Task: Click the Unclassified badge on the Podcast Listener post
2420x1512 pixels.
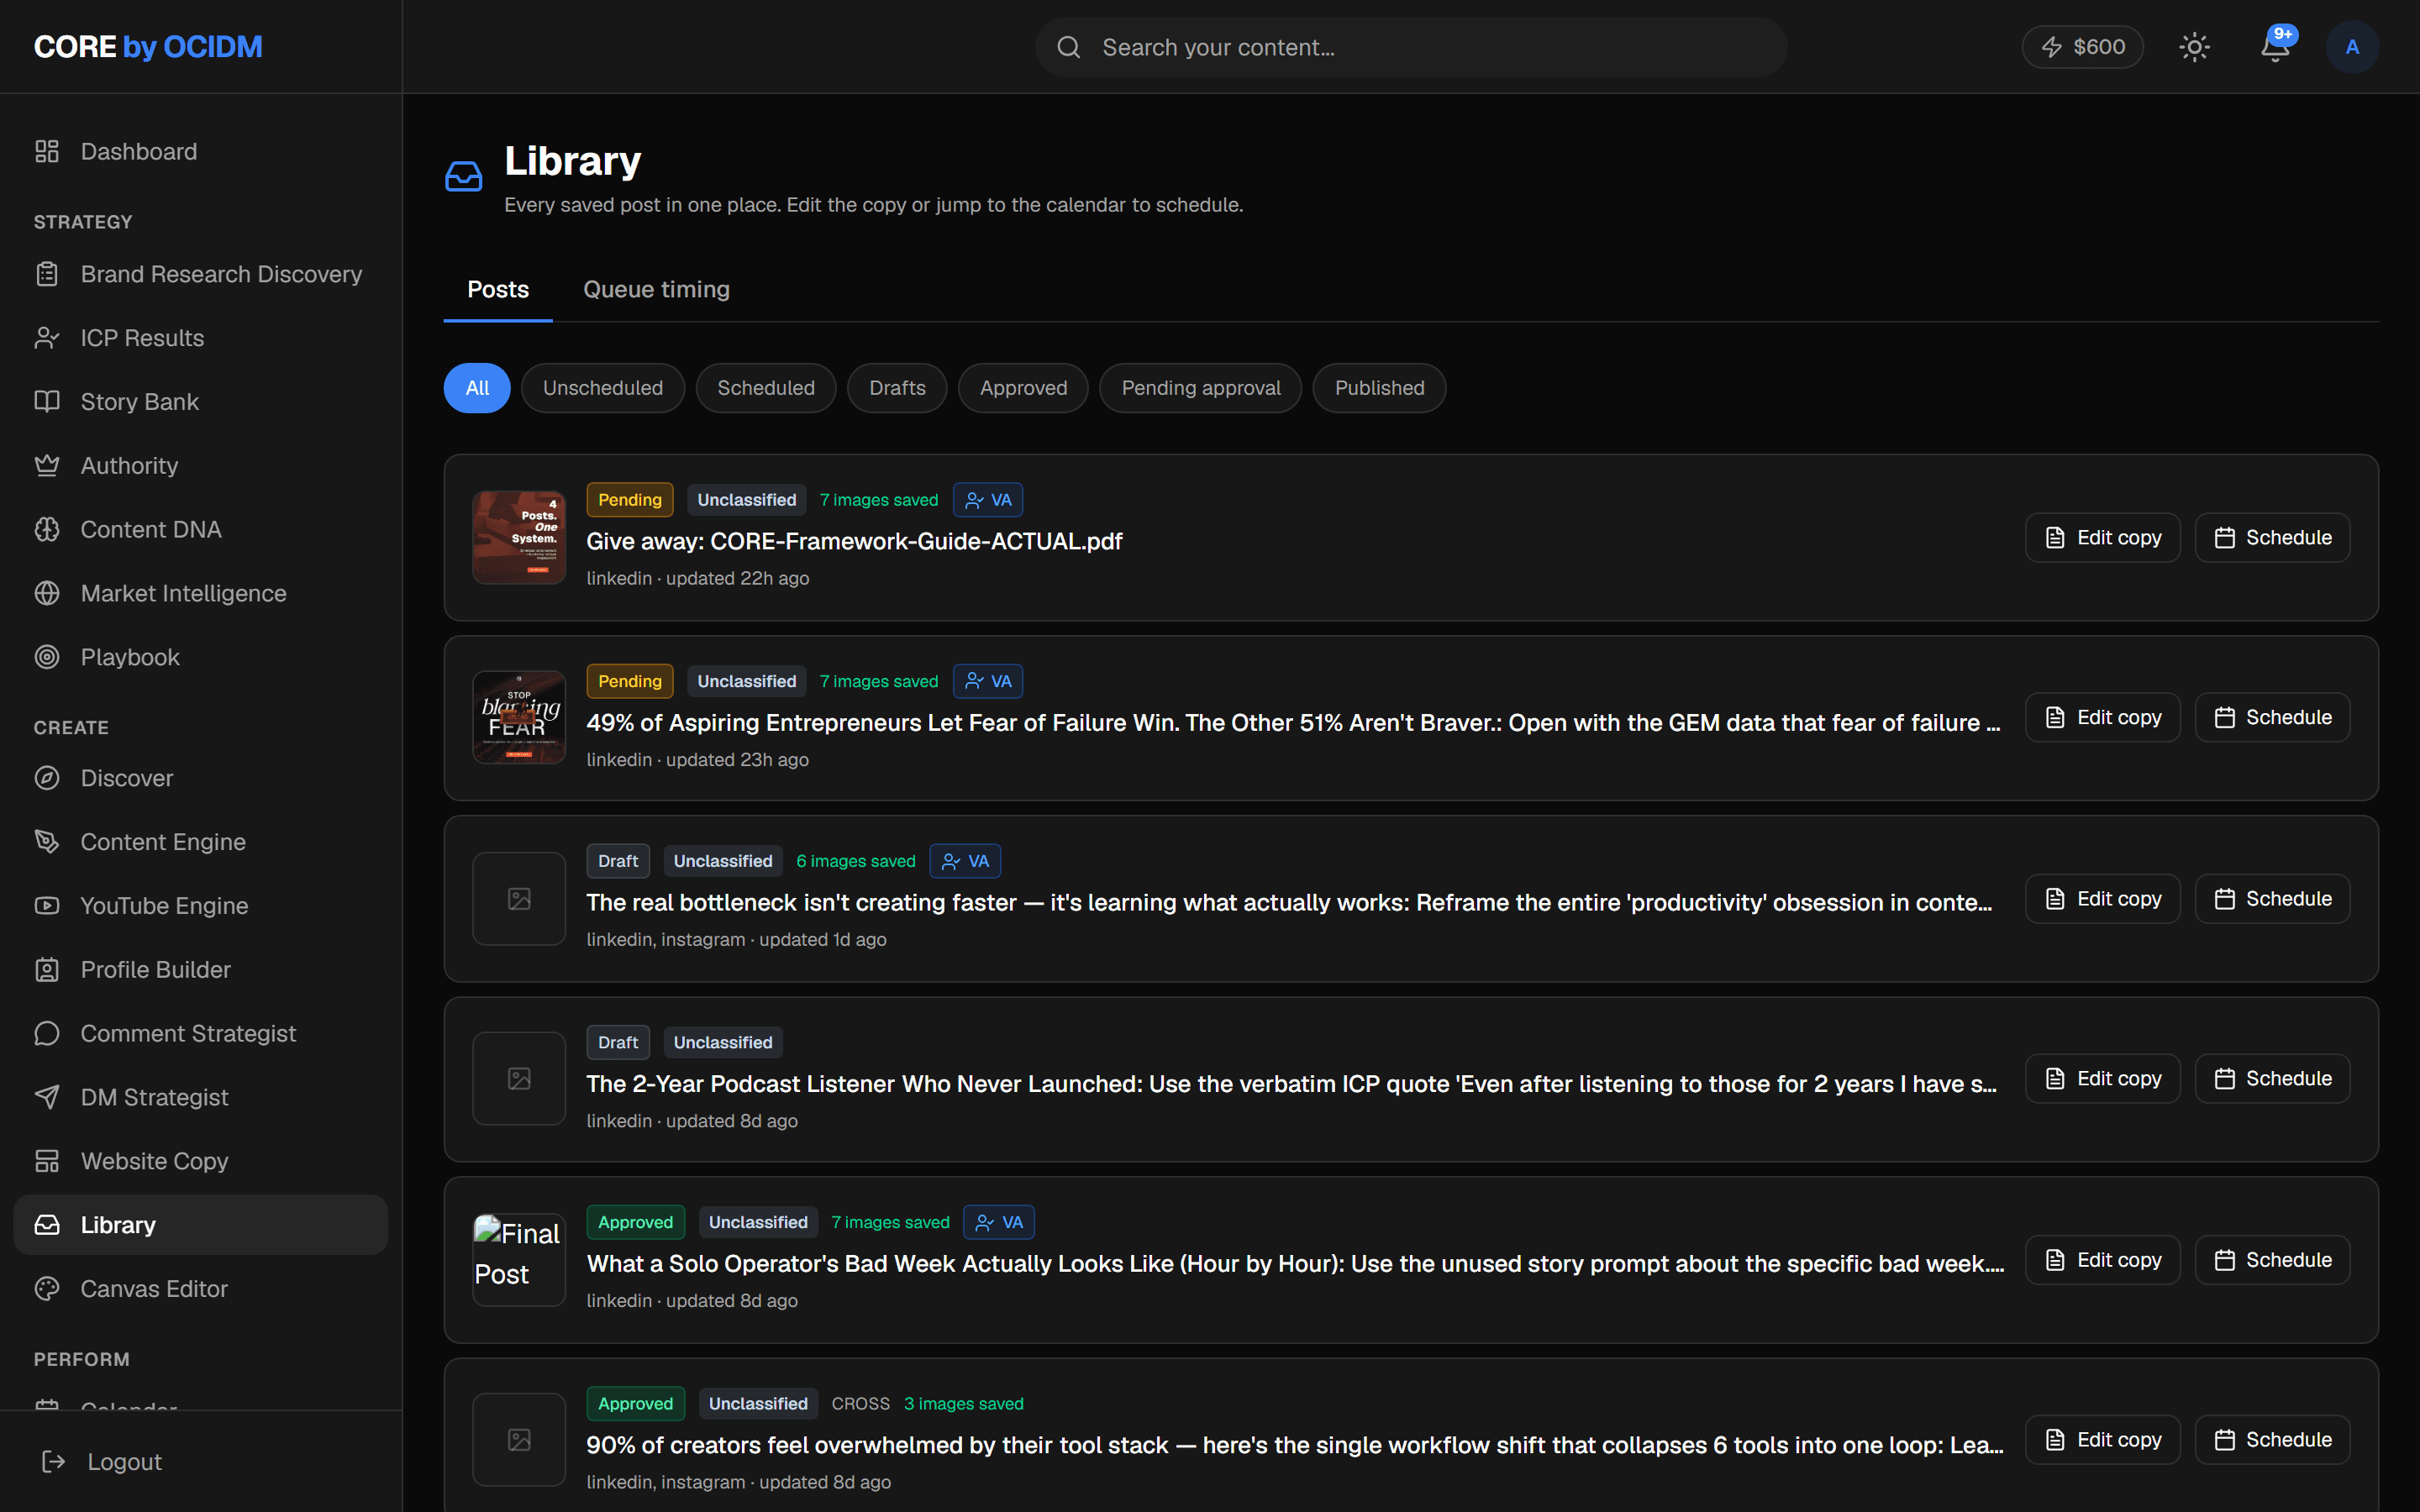Action: 723,1042
